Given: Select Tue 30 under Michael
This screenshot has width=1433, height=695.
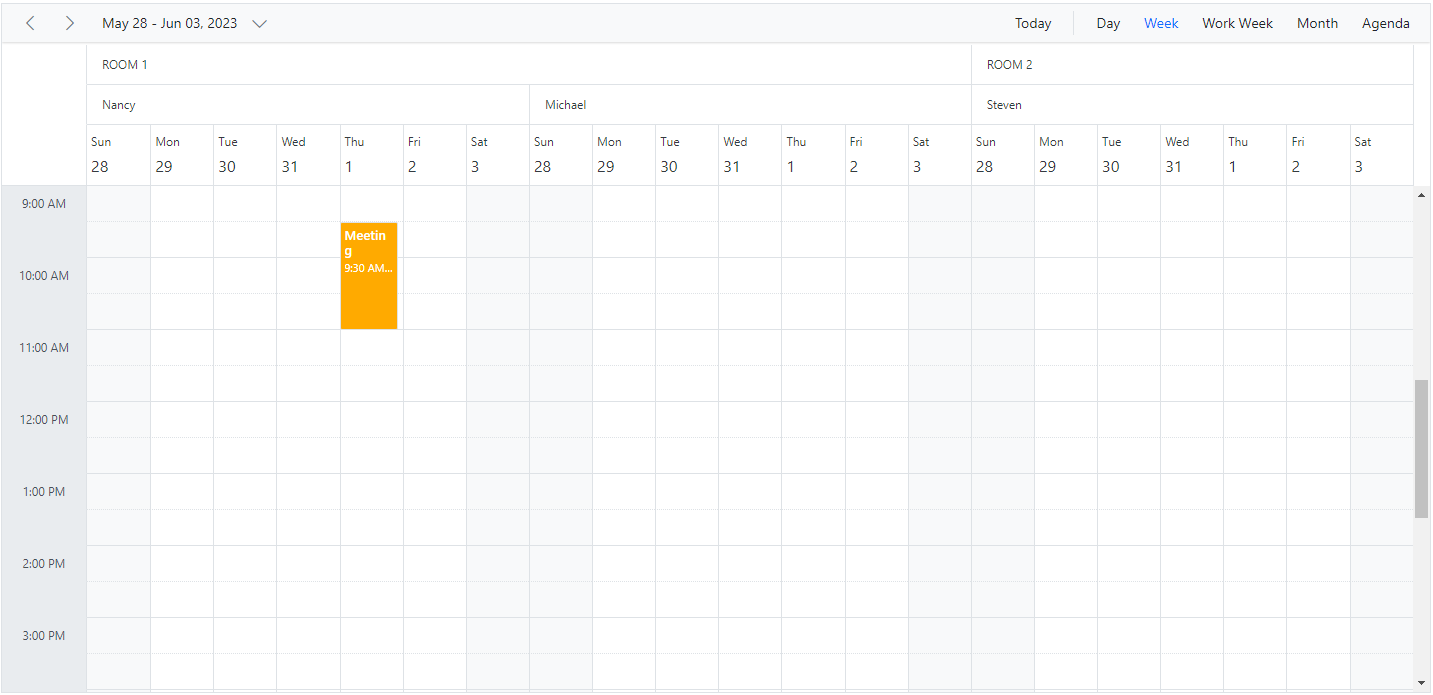Looking at the screenshot, I should pos(687,155).
